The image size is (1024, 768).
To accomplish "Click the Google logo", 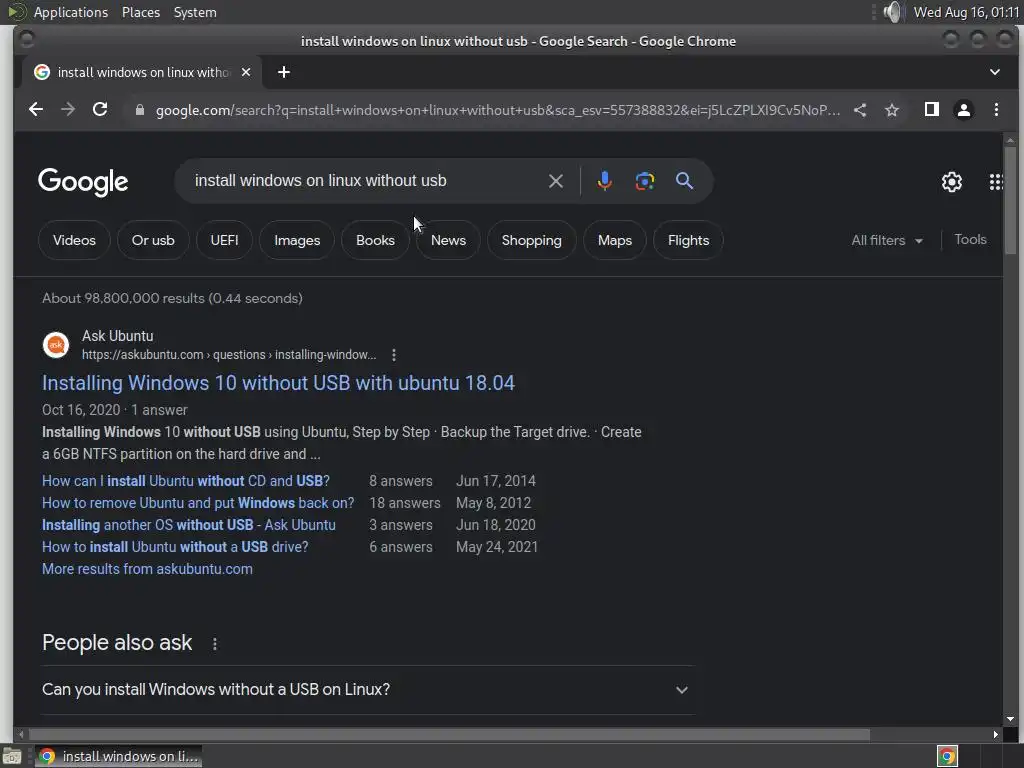I will 83,182.
